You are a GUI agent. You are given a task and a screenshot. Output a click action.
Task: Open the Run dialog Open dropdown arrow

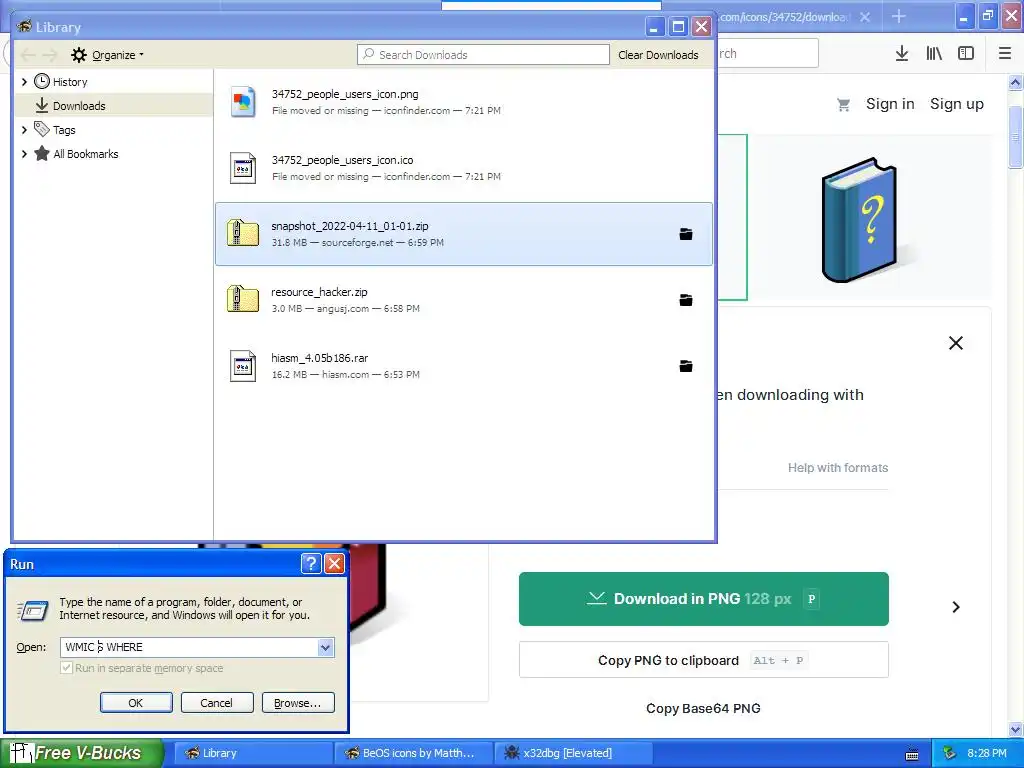coord(325,647)
